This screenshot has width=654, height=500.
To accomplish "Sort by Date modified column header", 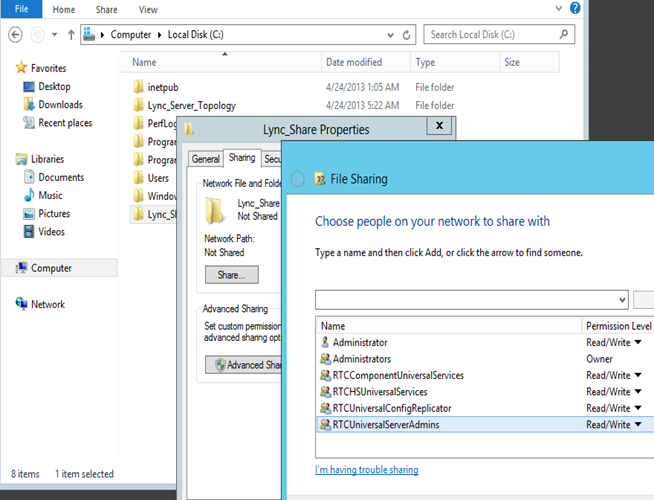I will tap(366, 62).
